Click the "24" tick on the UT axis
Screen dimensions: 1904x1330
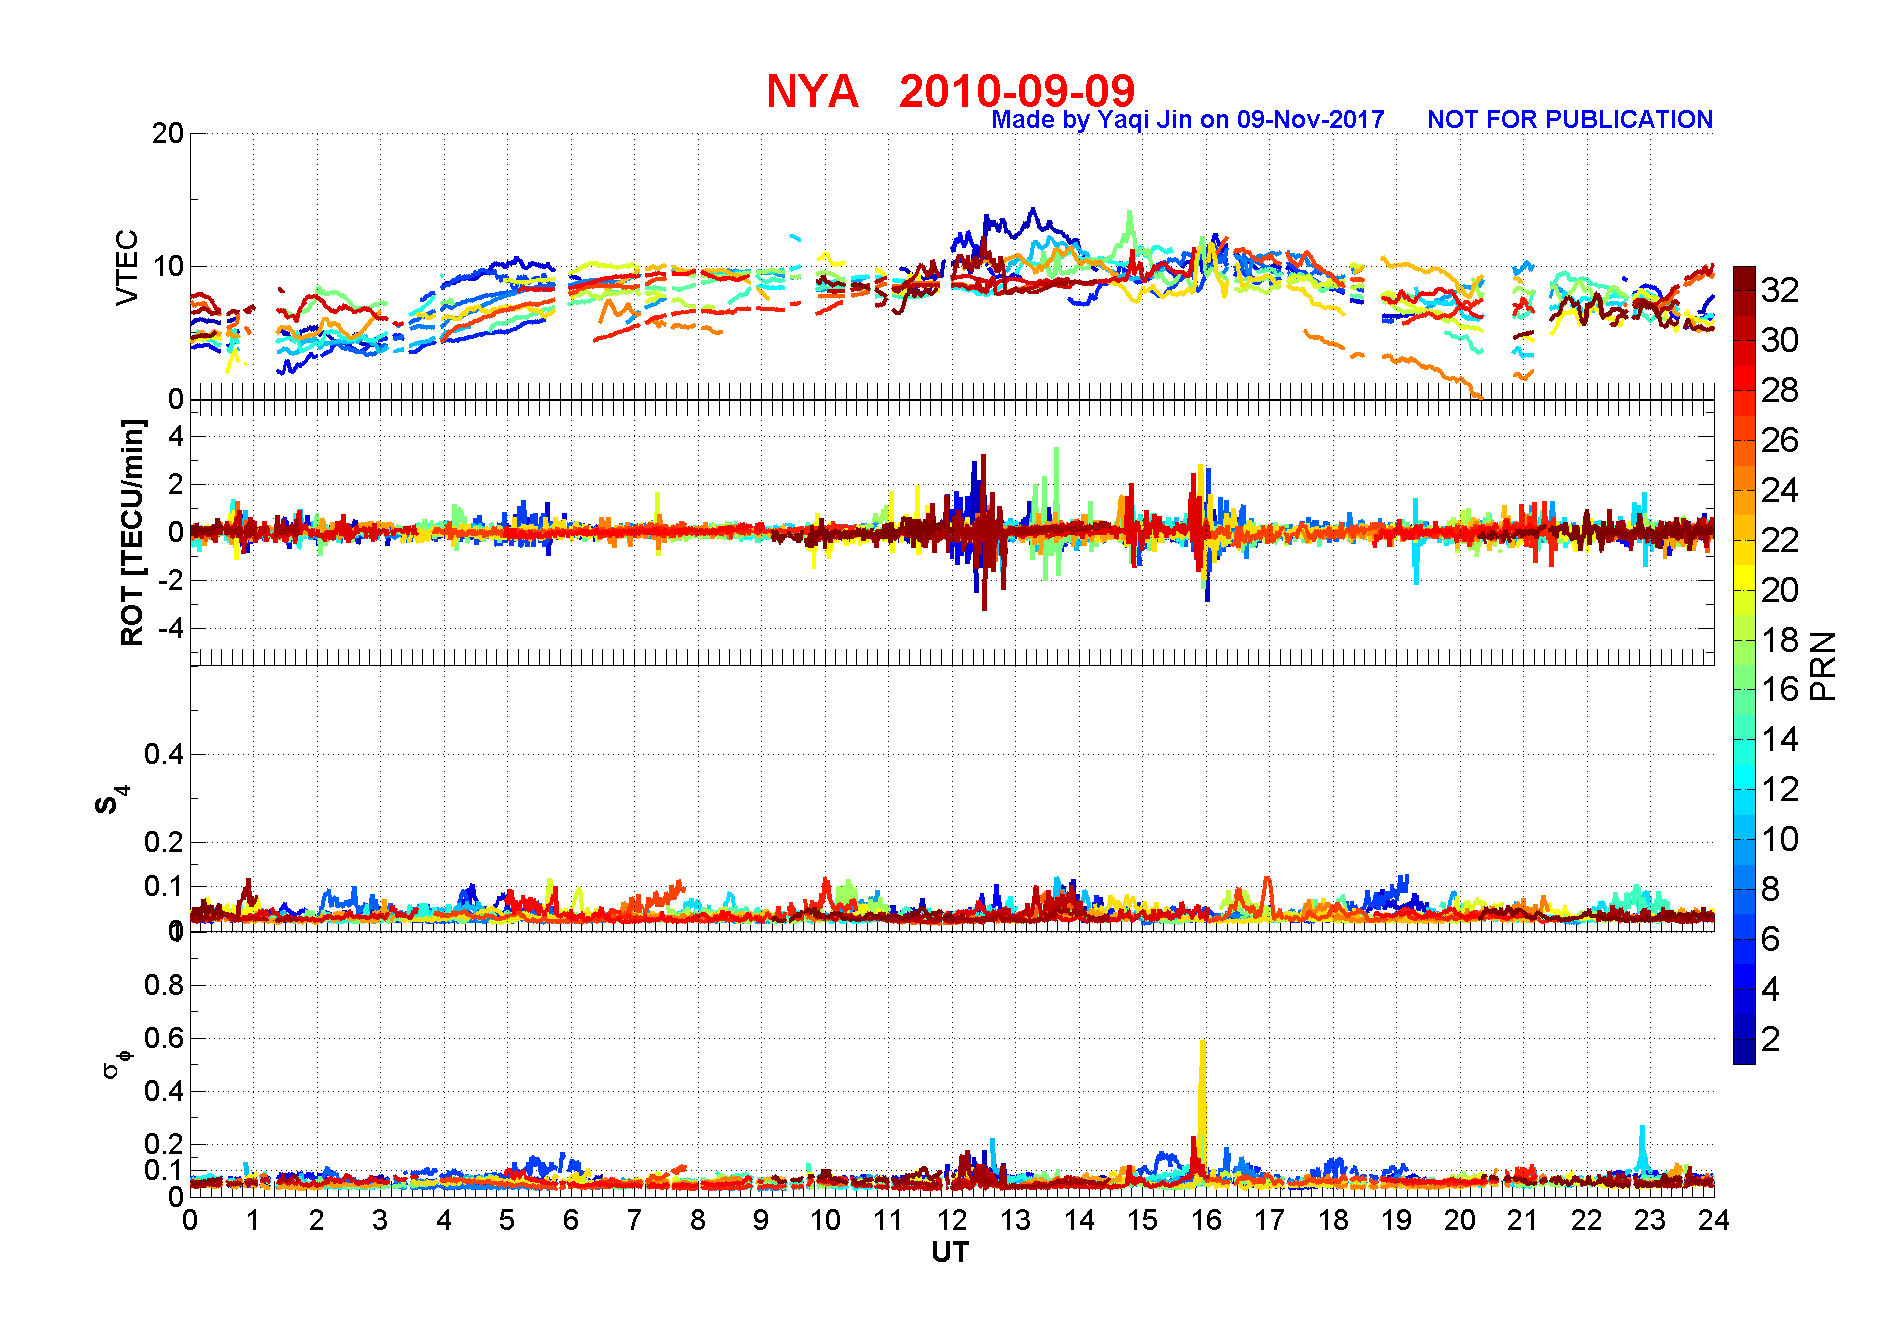point(1714,1220)
